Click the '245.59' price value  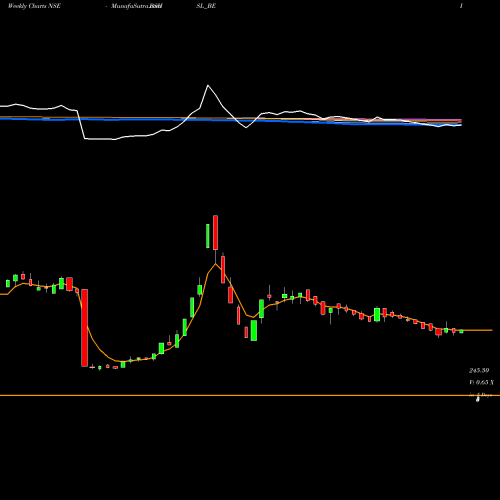point(479,370)
